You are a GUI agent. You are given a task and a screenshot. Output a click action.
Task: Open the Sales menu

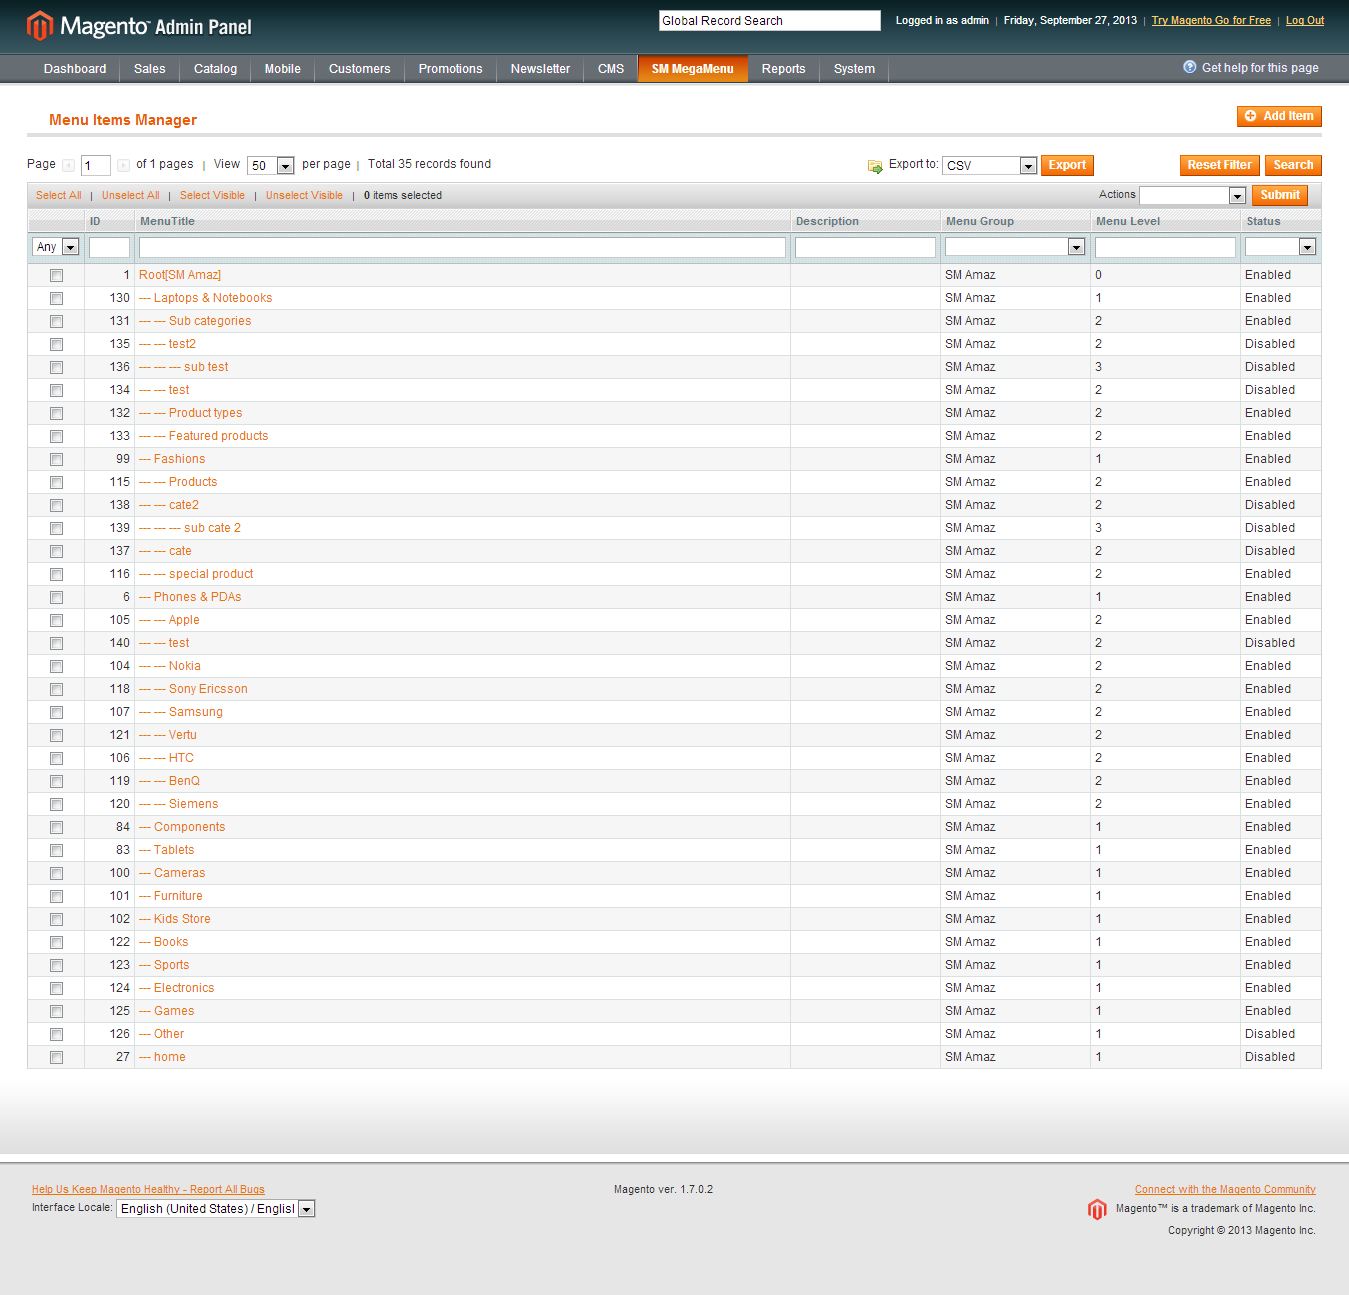[150, 69]
